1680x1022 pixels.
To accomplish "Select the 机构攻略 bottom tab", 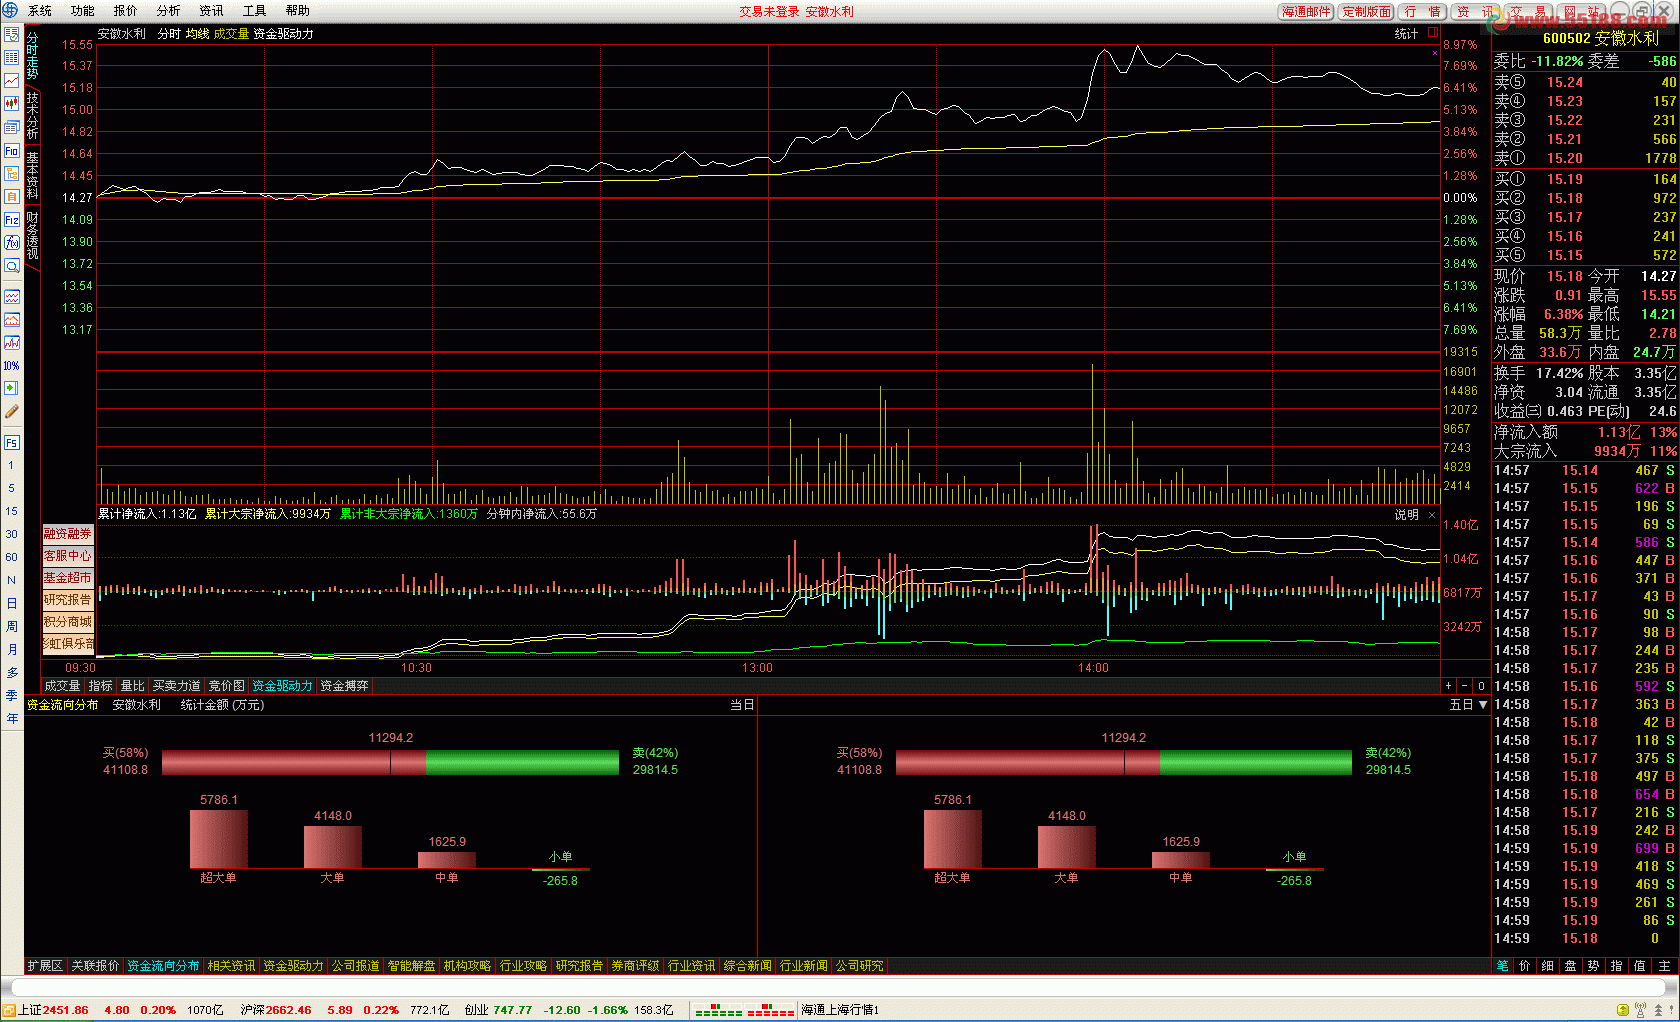I will (x=467, y=966).
